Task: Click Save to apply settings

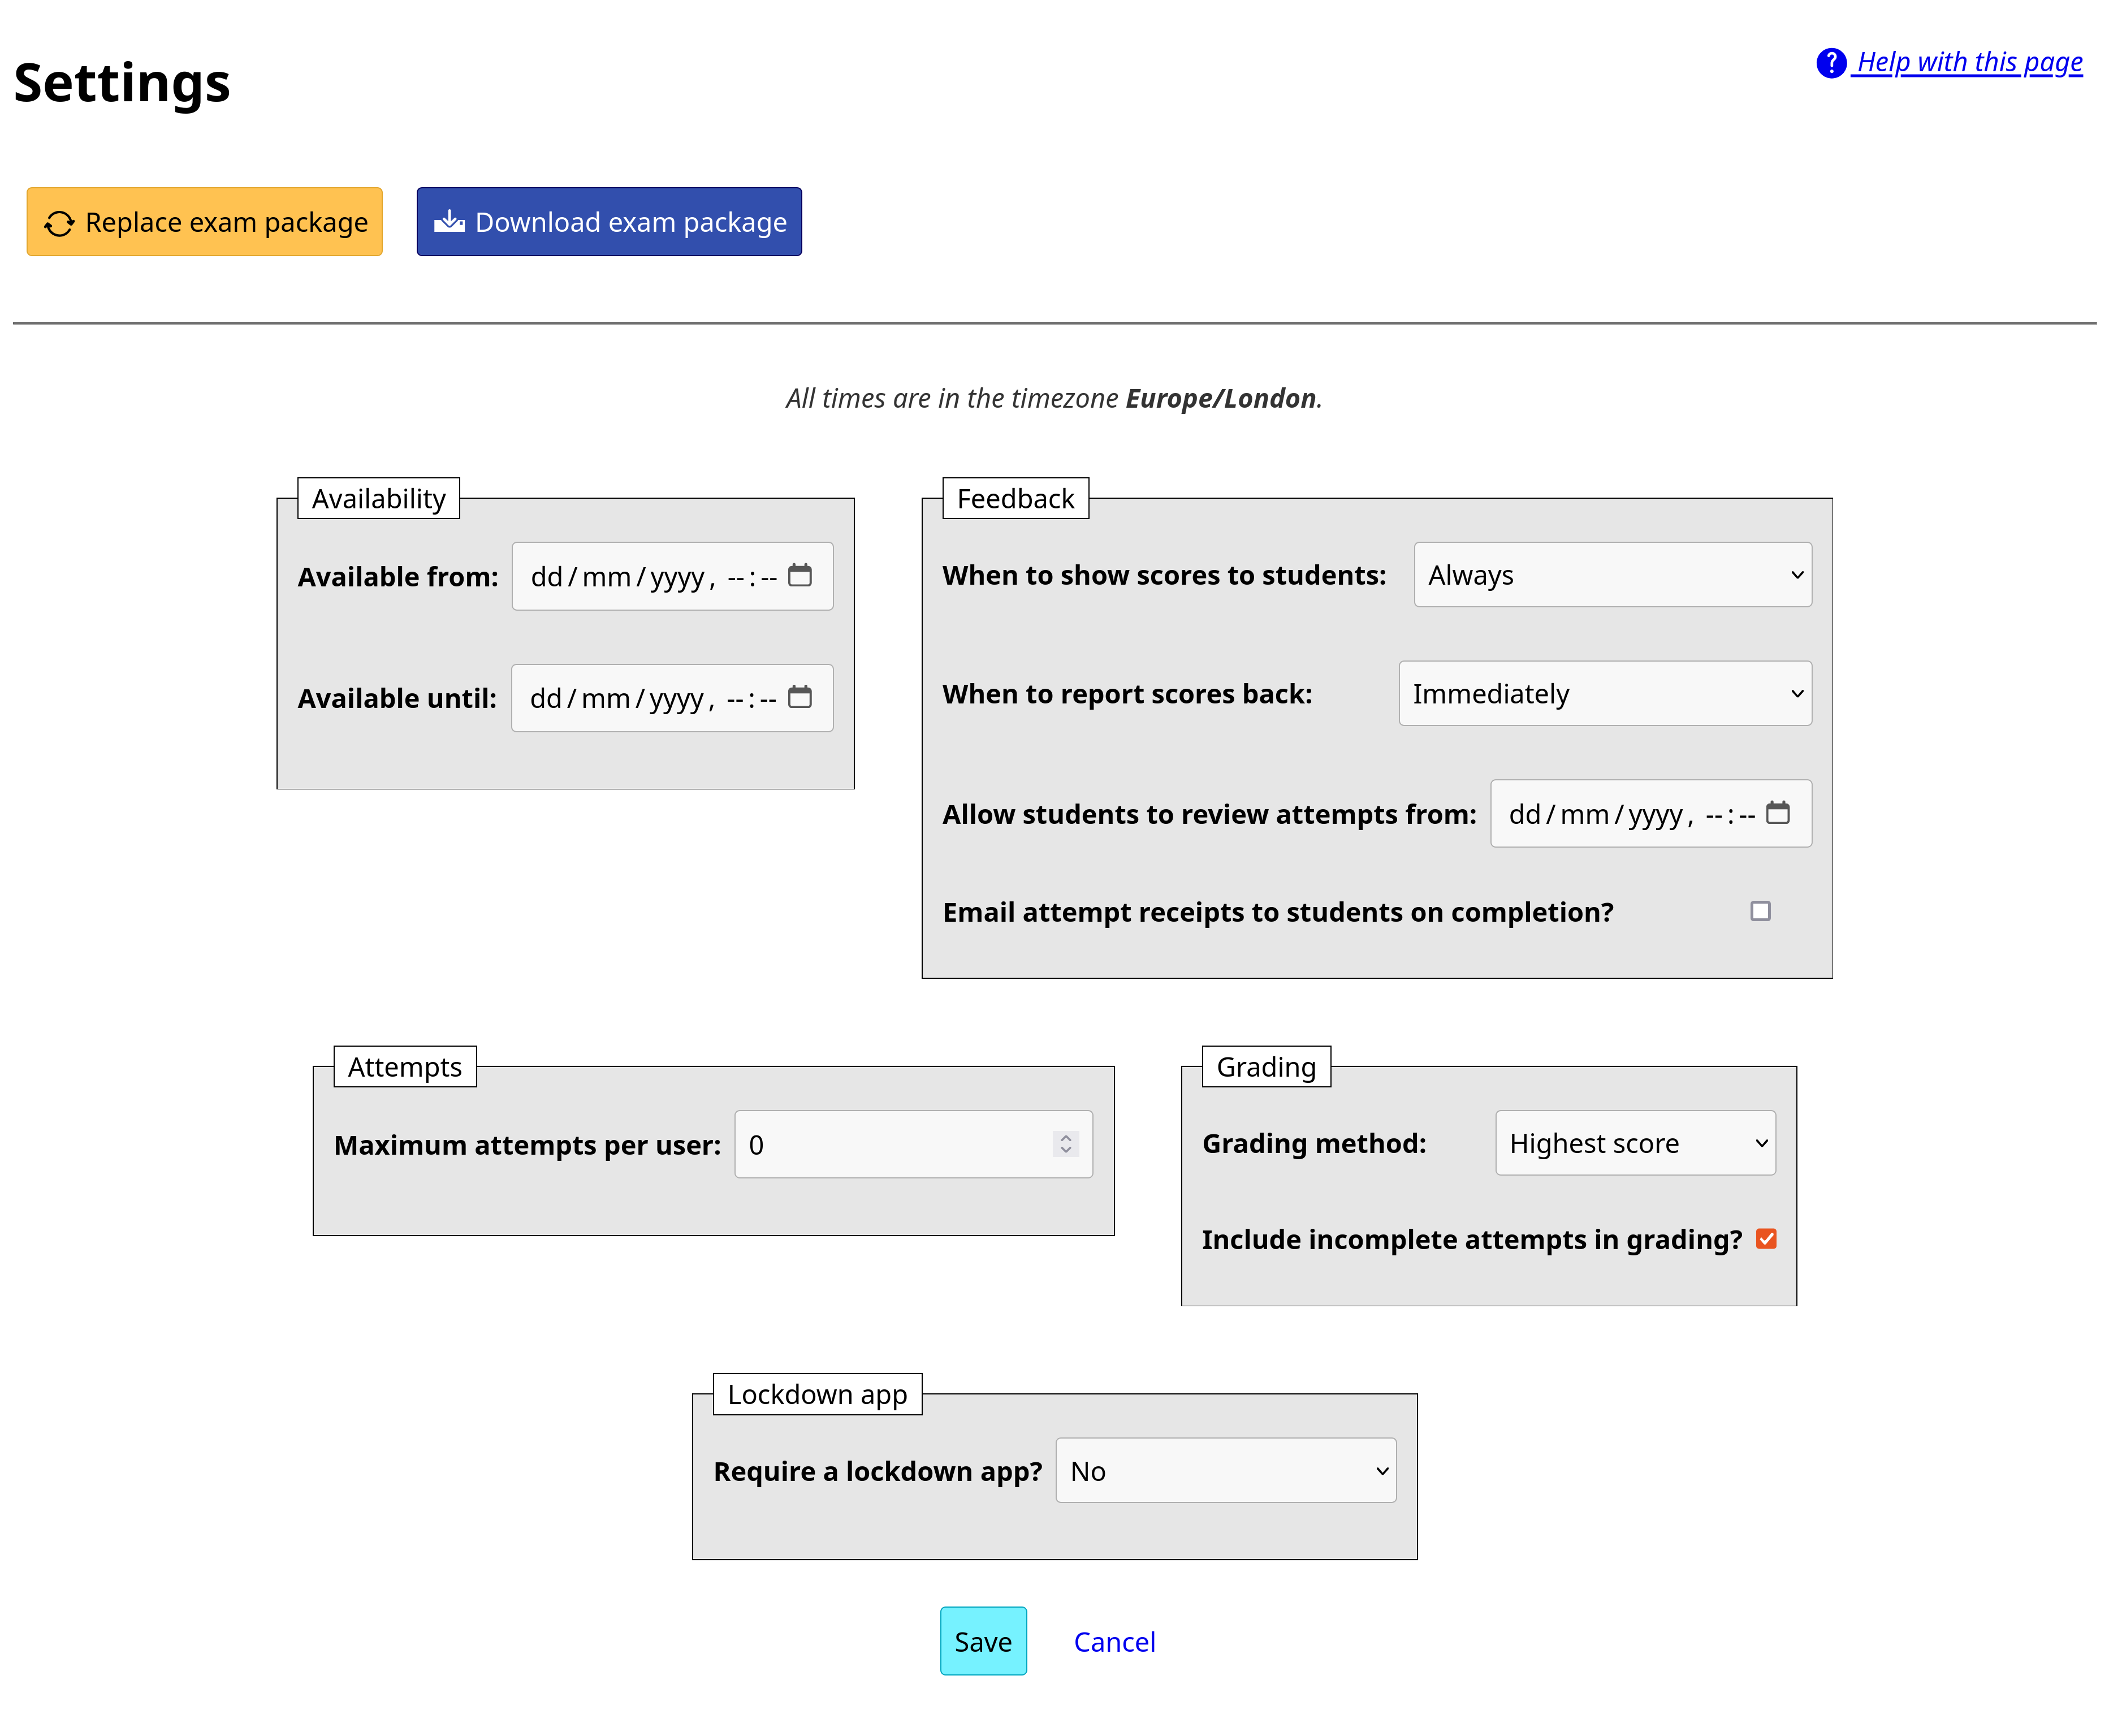Action: pos(981,1642)
